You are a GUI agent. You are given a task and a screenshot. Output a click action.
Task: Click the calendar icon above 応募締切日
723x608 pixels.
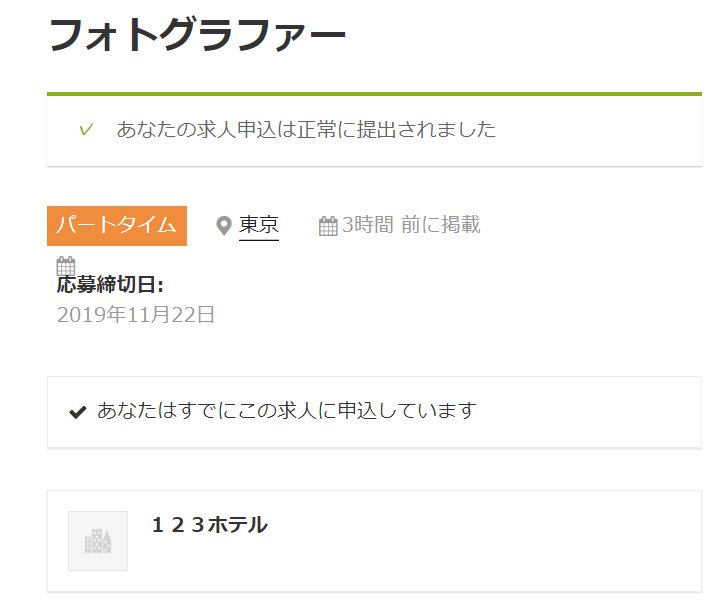tap(66, 266)
